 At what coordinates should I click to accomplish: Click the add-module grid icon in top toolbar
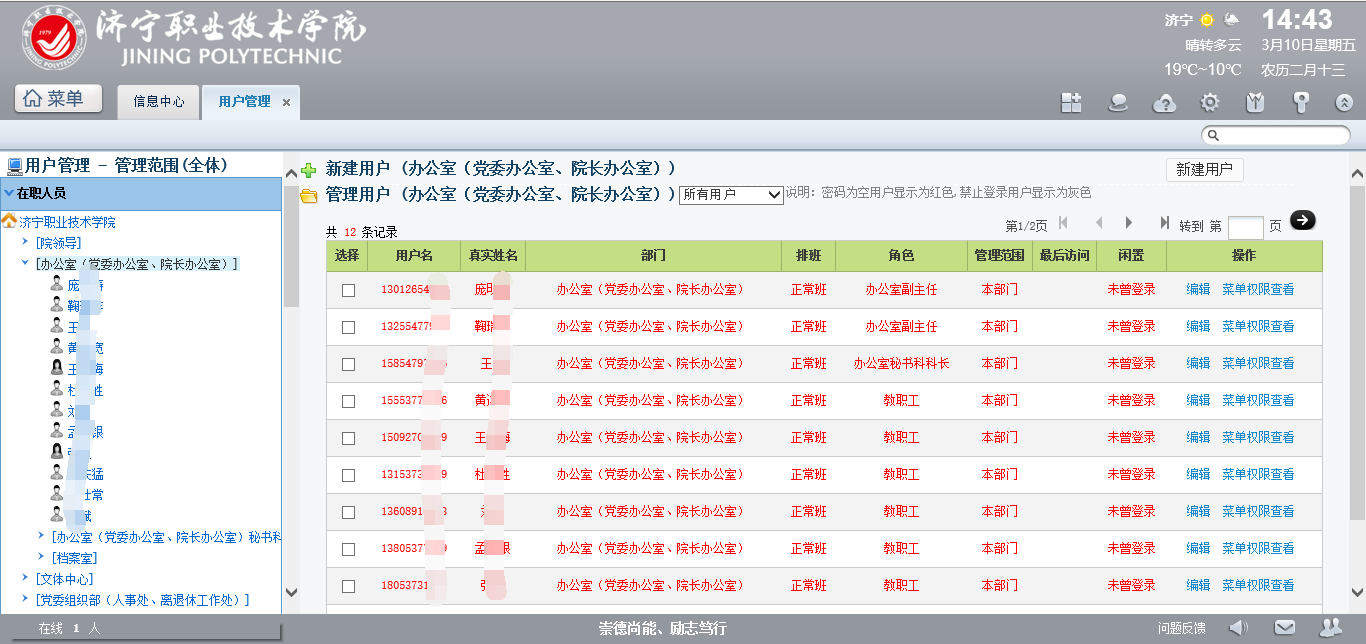tap(1072, 102)
